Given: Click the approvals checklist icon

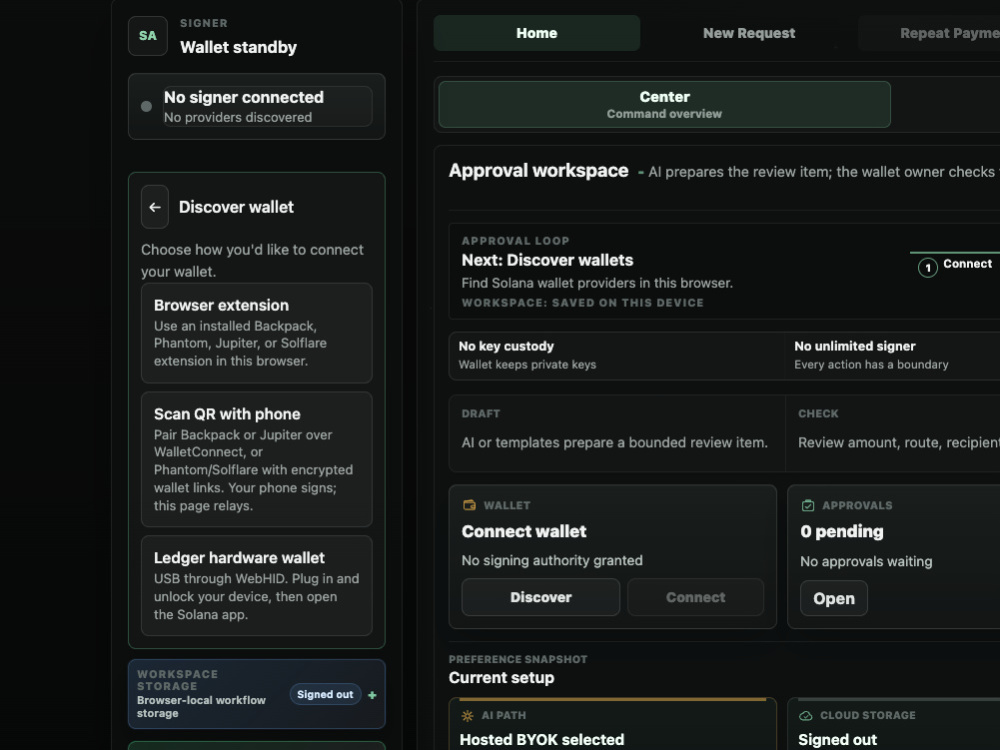Looking at the screenshot, I should click(x=808, y=505).
